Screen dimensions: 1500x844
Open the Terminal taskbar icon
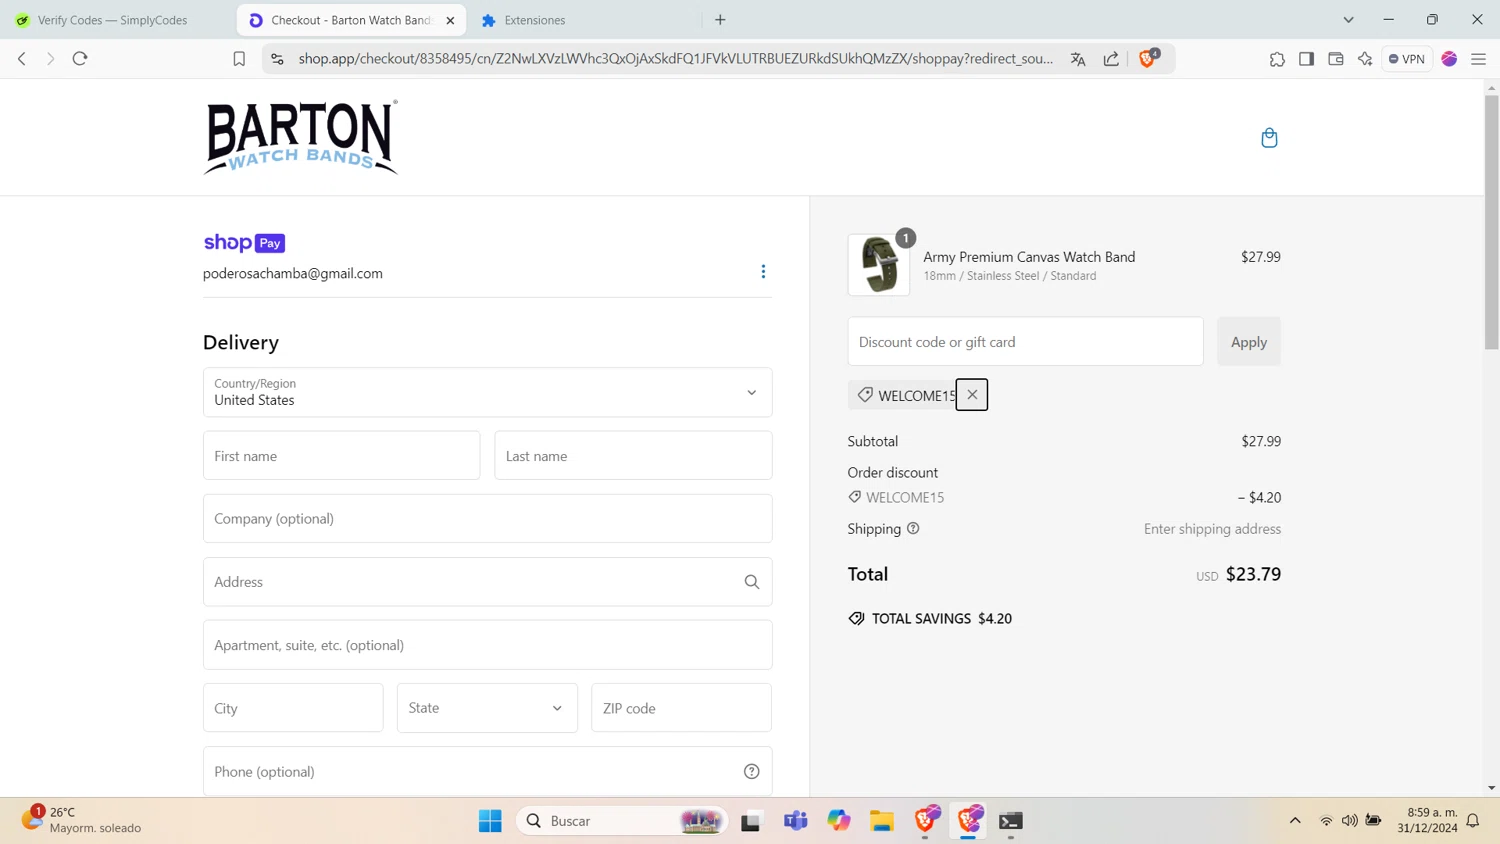click(x=1011, y=821)
